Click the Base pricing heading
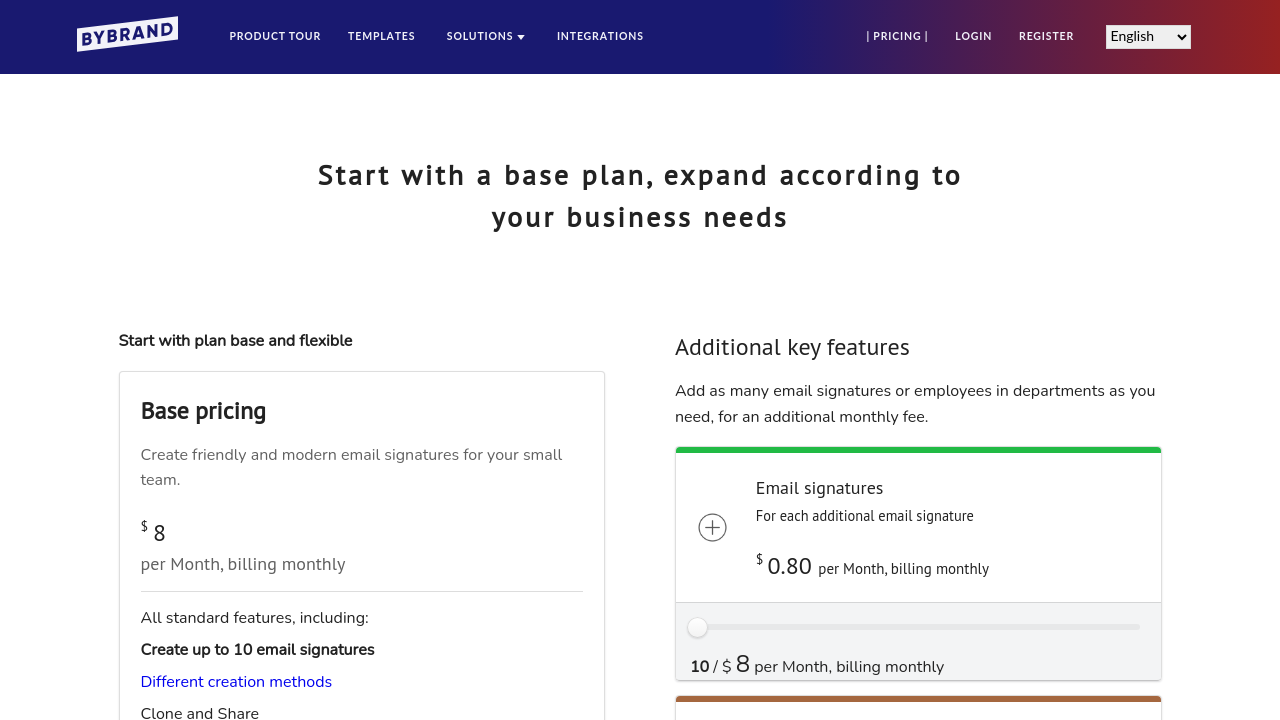The image size is (1280, 720). pyautogui.click(x=203, y=411)
